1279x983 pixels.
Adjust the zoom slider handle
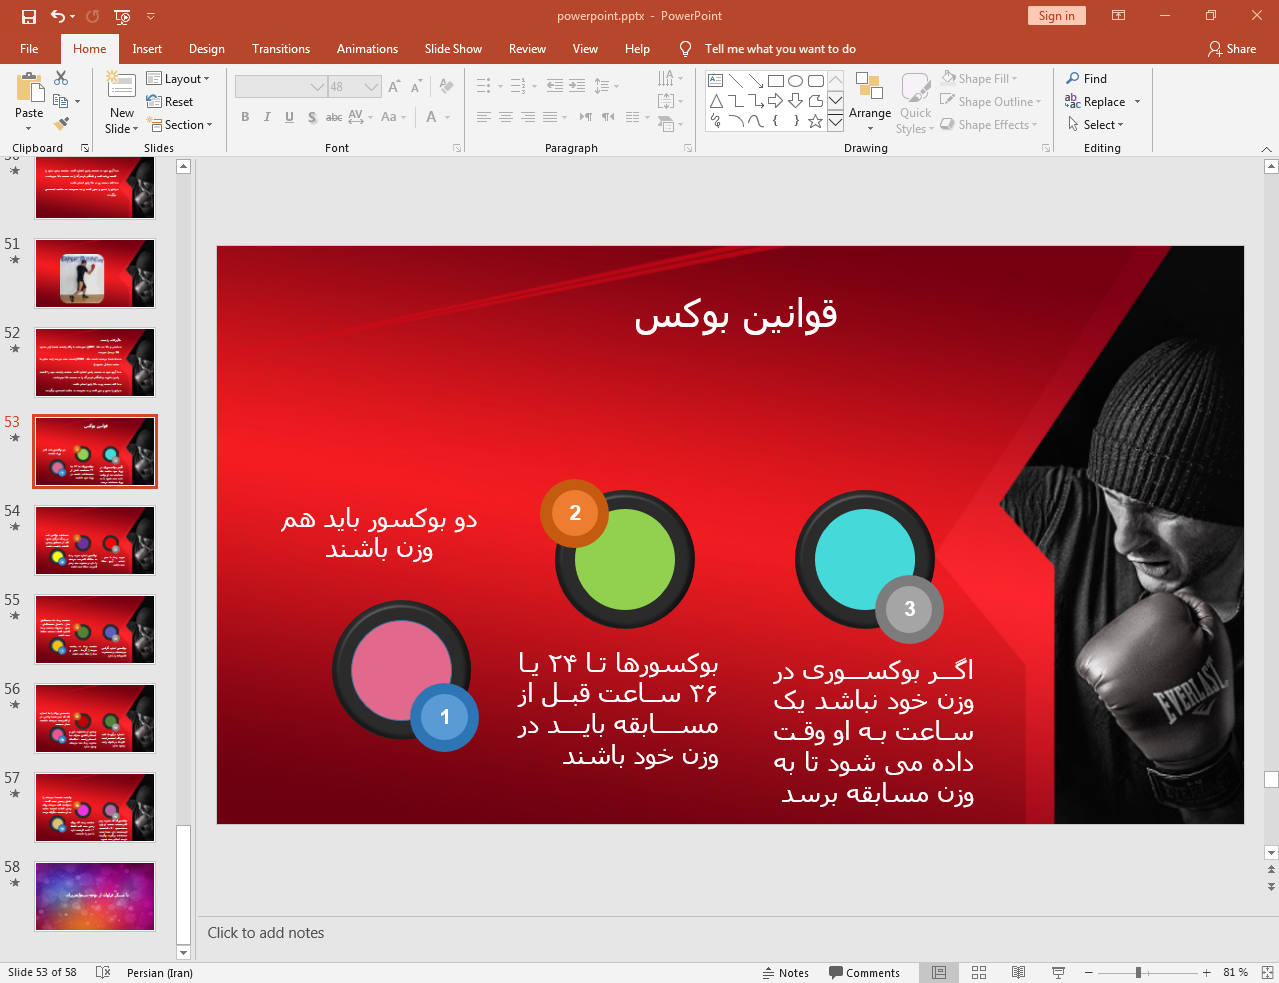pos(1138,972)
